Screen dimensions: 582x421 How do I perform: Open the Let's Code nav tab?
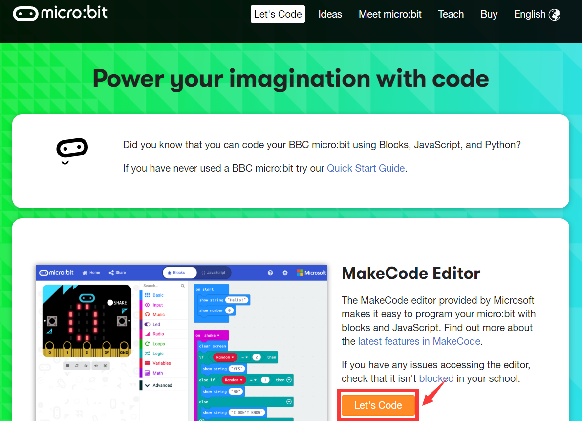278,14
